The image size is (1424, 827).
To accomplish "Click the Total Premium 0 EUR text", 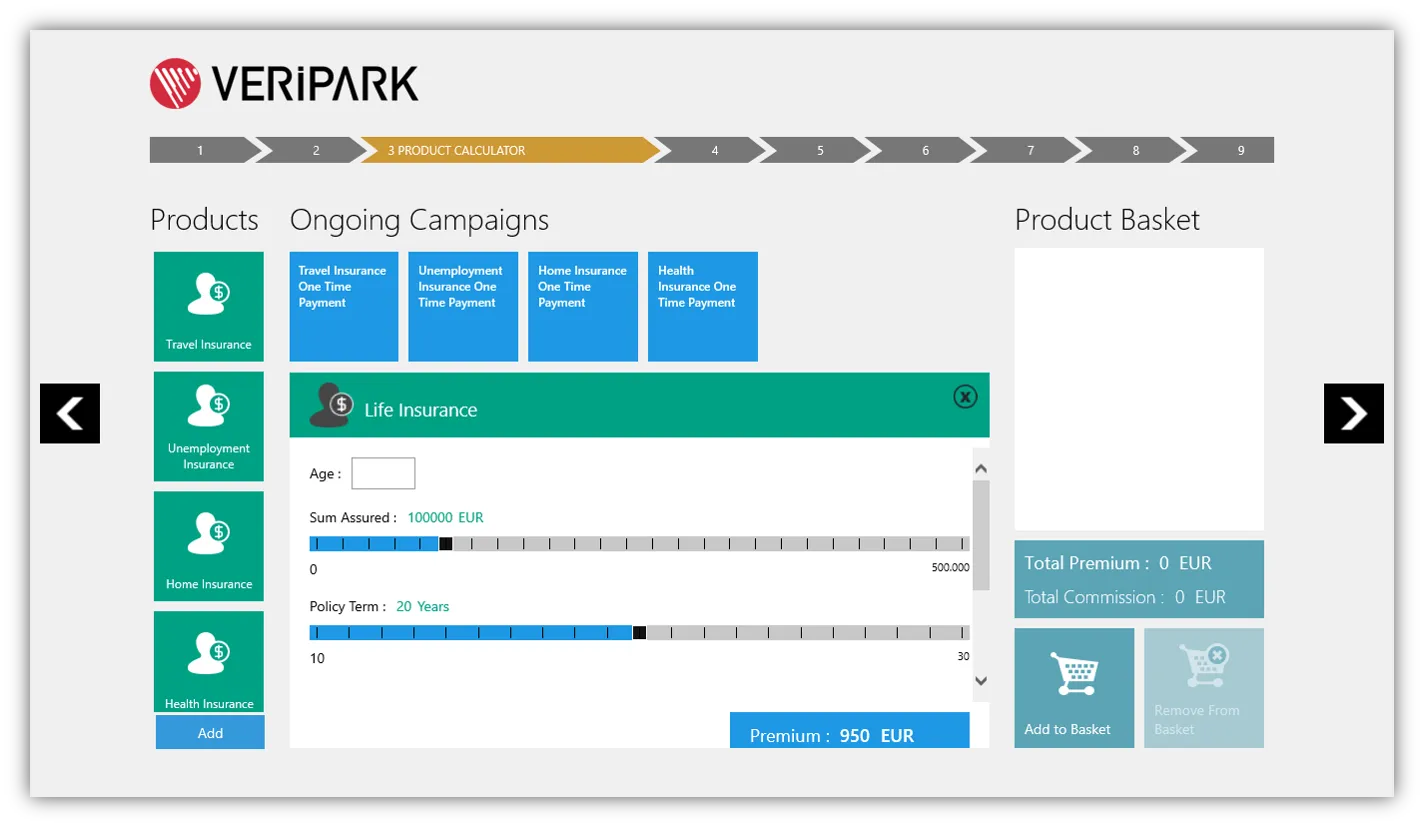I will coord(1118,563).
